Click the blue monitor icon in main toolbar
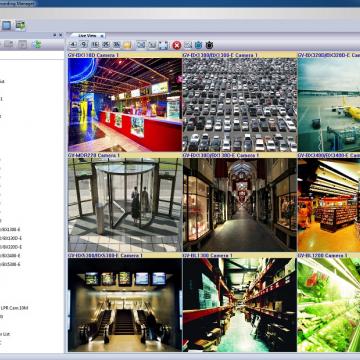This screenshot has width=360, height=360. point(7,25)
